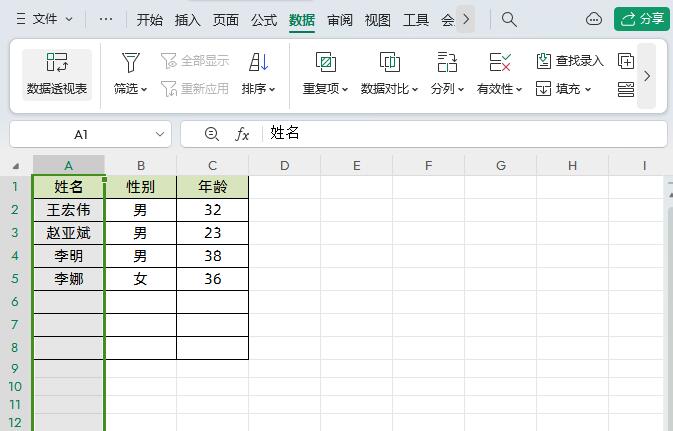Click the stacked rows icon below consolidate
Image resolution: width=673 pixels, height=431 pixels.
(626, 89)
